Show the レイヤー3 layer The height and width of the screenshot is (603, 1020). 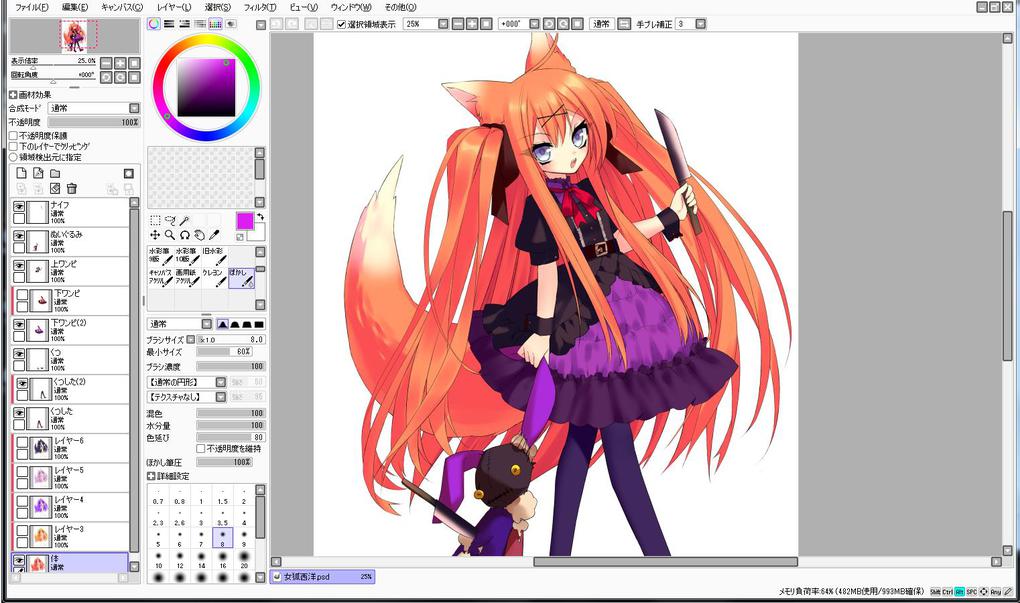22,531
